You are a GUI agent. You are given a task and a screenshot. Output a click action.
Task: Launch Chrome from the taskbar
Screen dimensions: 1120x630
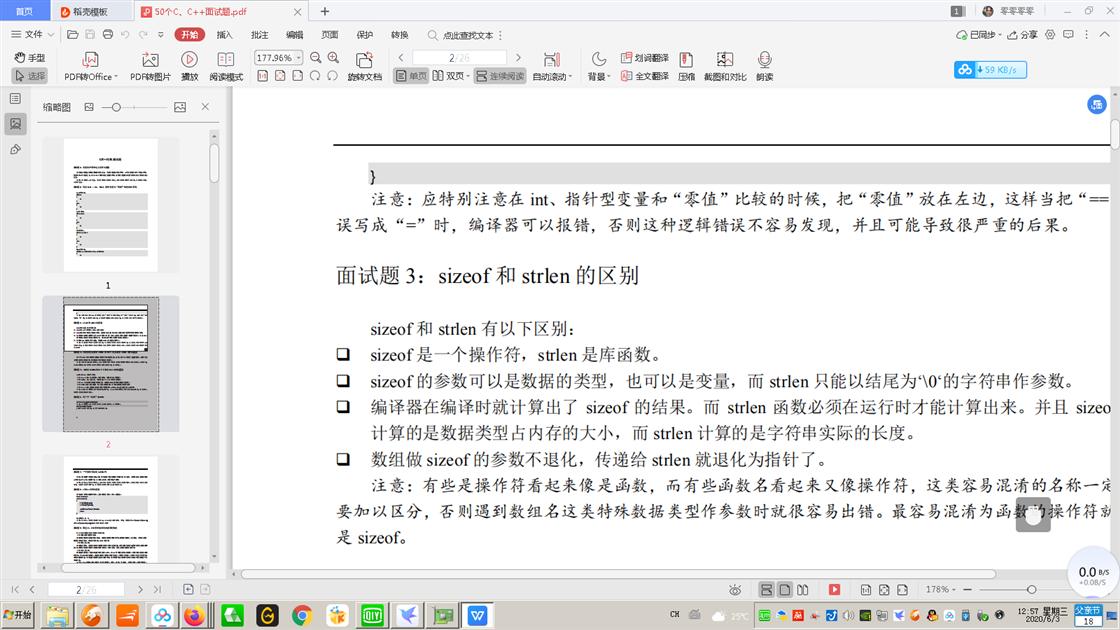point(302,615)
